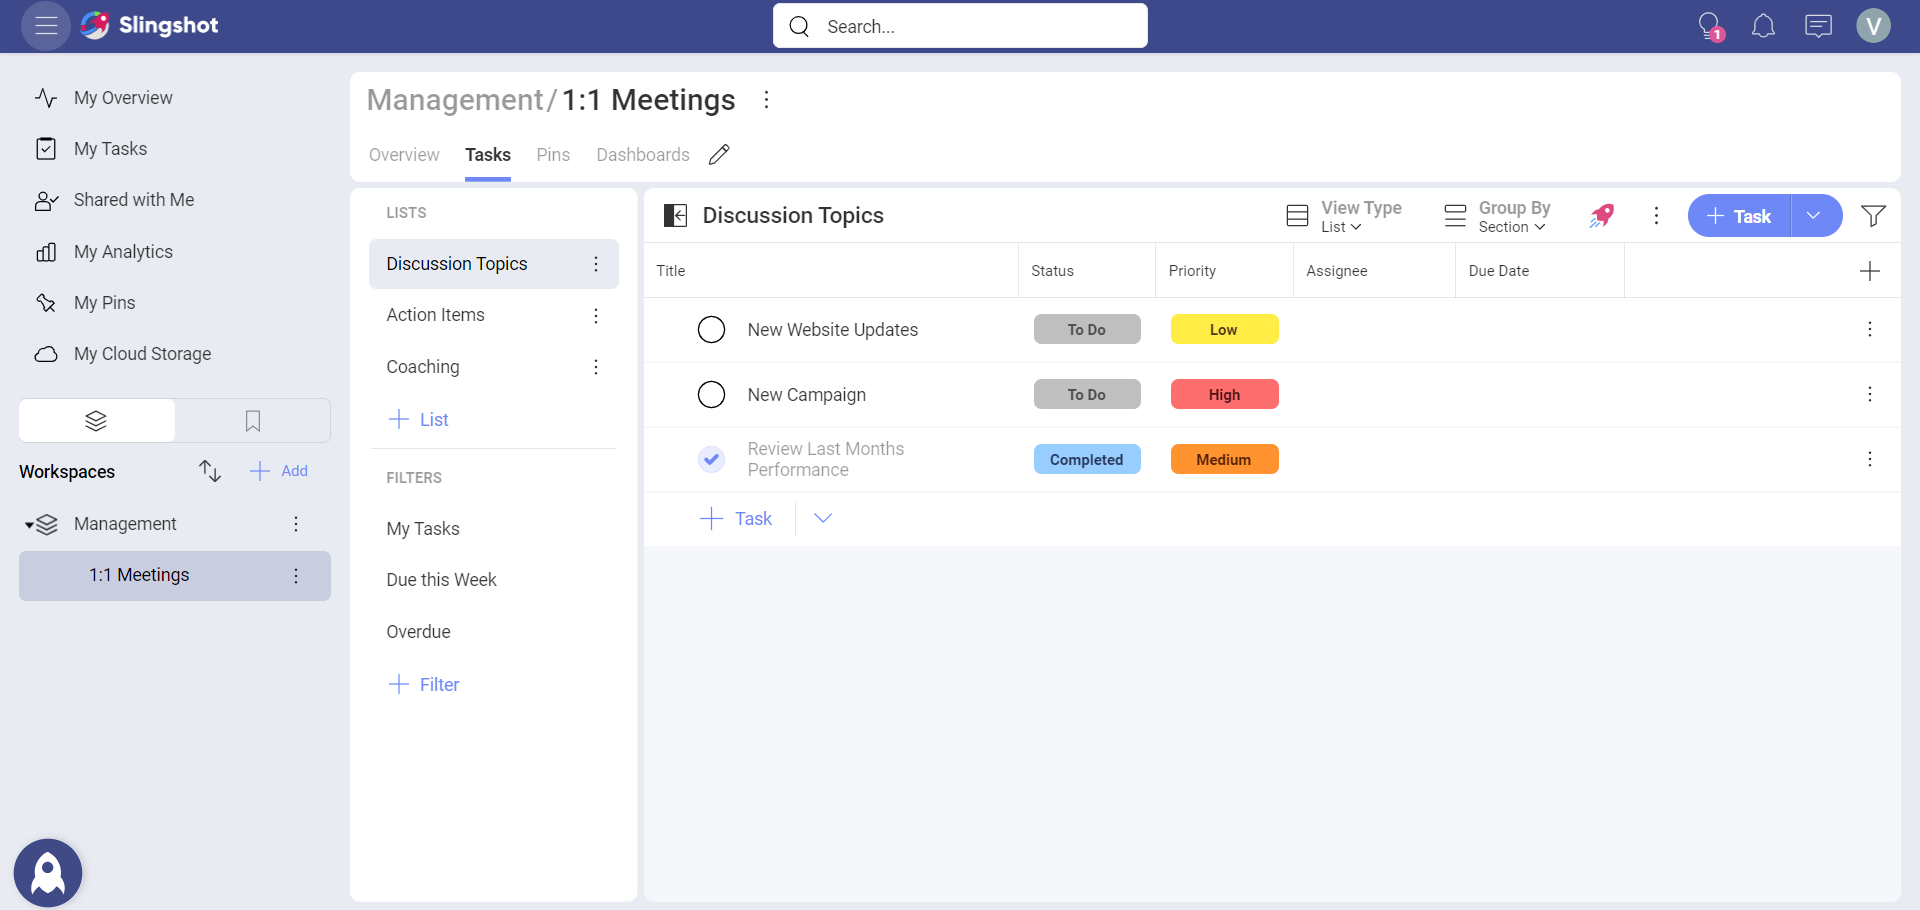Open more options for New Website Updates row
Image resolution: width=1920 pixels, height=910 pixels.
coord(1869,329)
